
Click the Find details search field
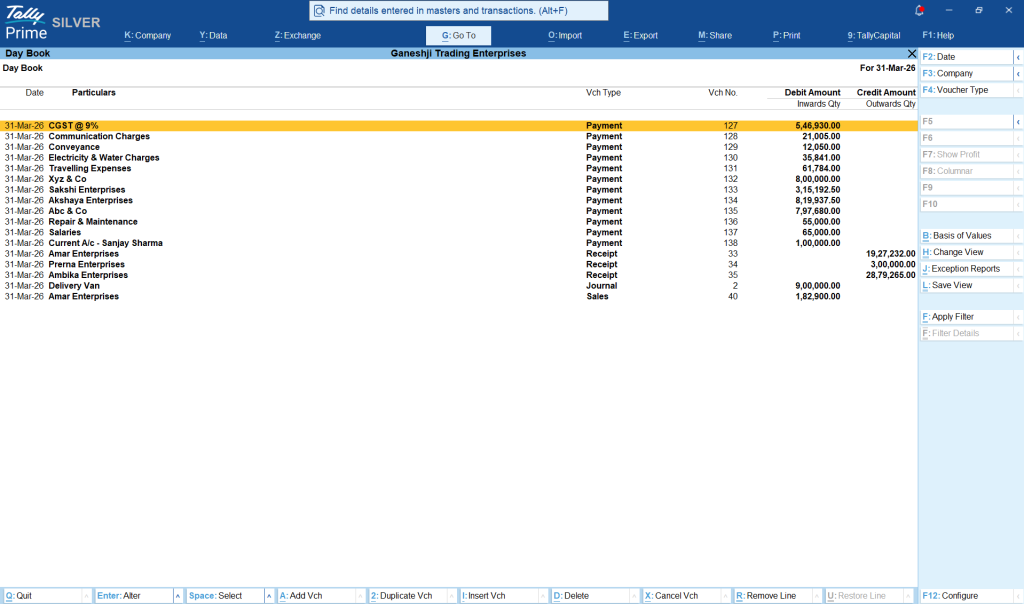tap(458, 10)
